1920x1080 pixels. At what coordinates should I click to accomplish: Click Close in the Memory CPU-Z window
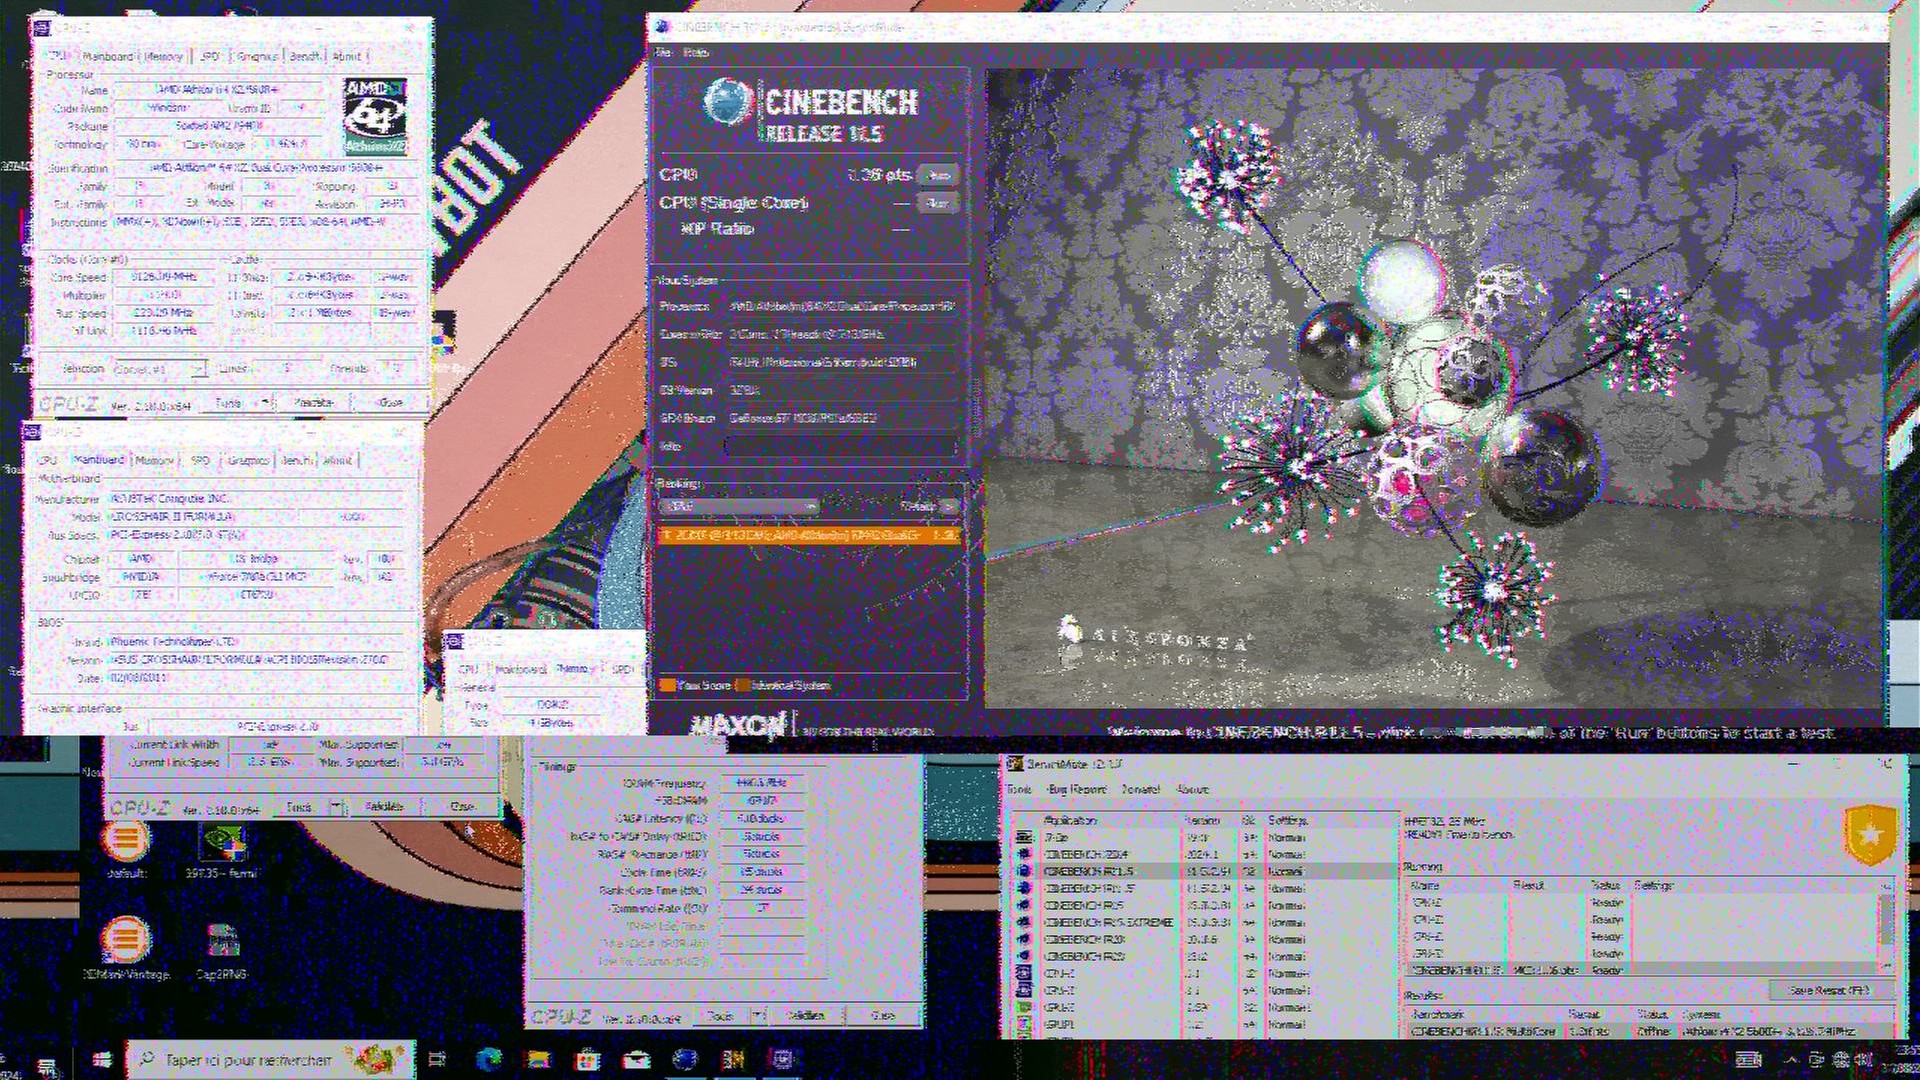[x=883, y=1015]
